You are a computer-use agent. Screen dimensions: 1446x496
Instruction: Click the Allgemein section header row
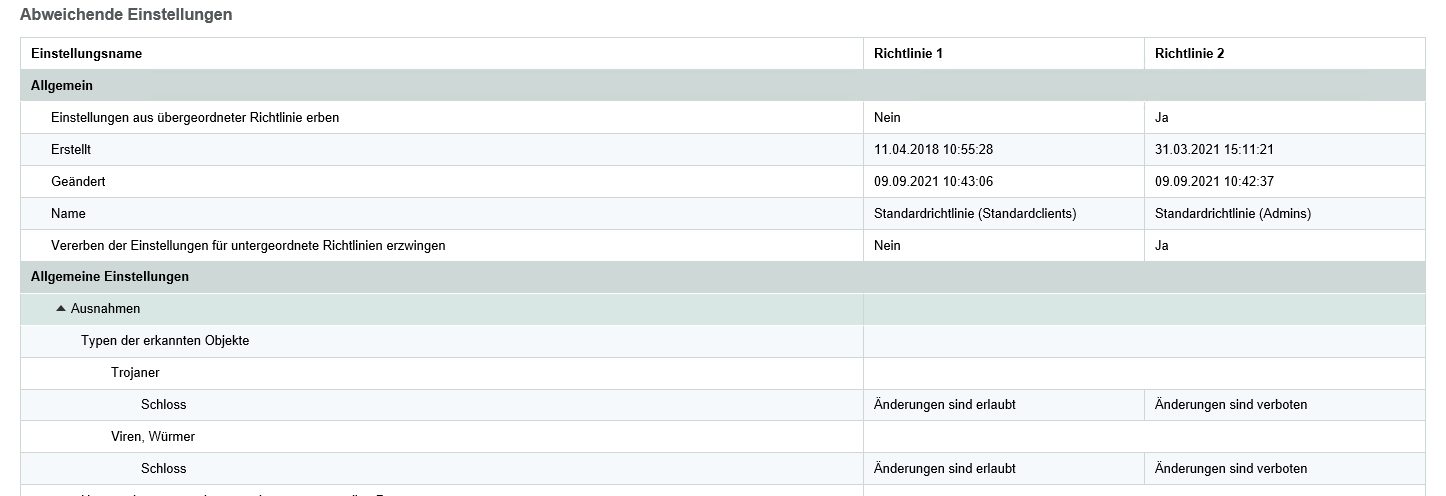pyautogui.click(x=62, y=86)
